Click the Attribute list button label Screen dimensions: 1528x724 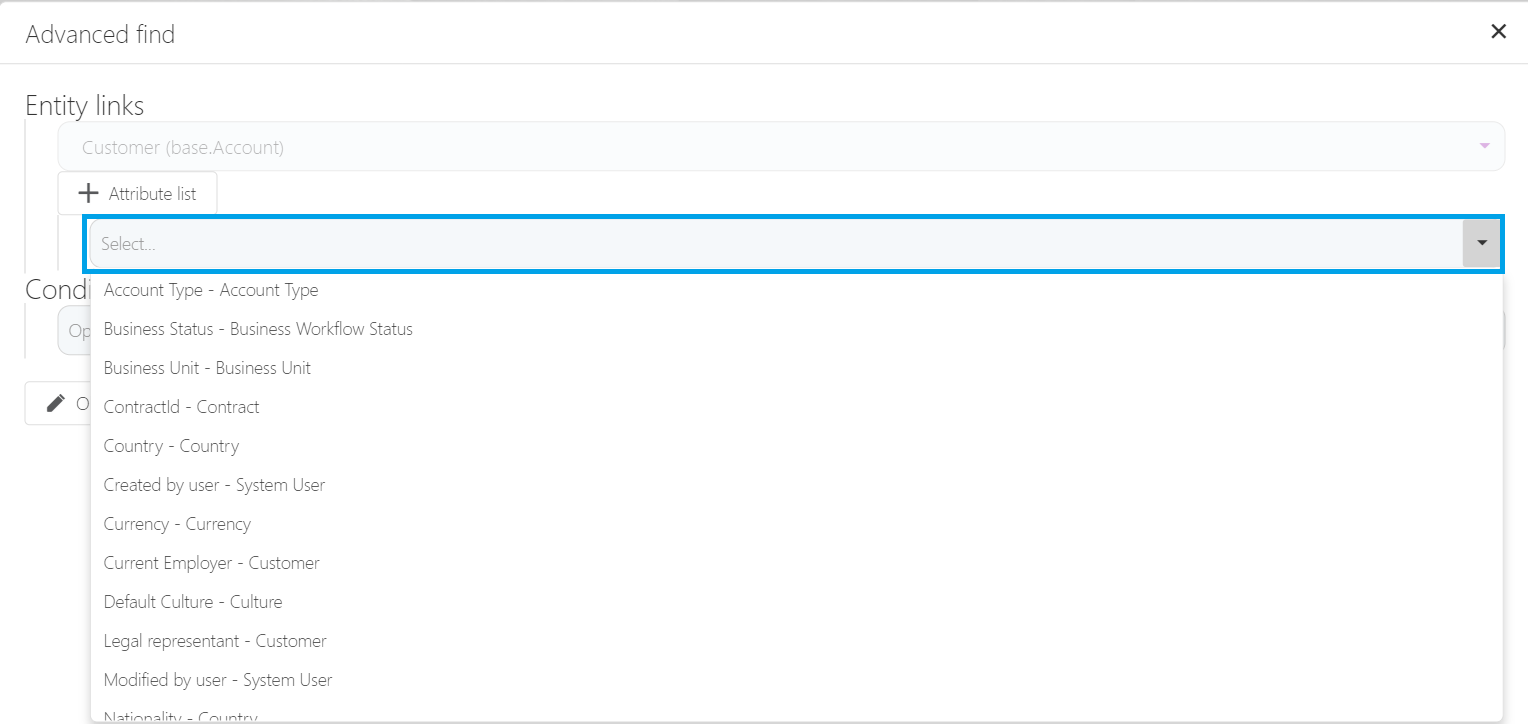tap(152, 194)
